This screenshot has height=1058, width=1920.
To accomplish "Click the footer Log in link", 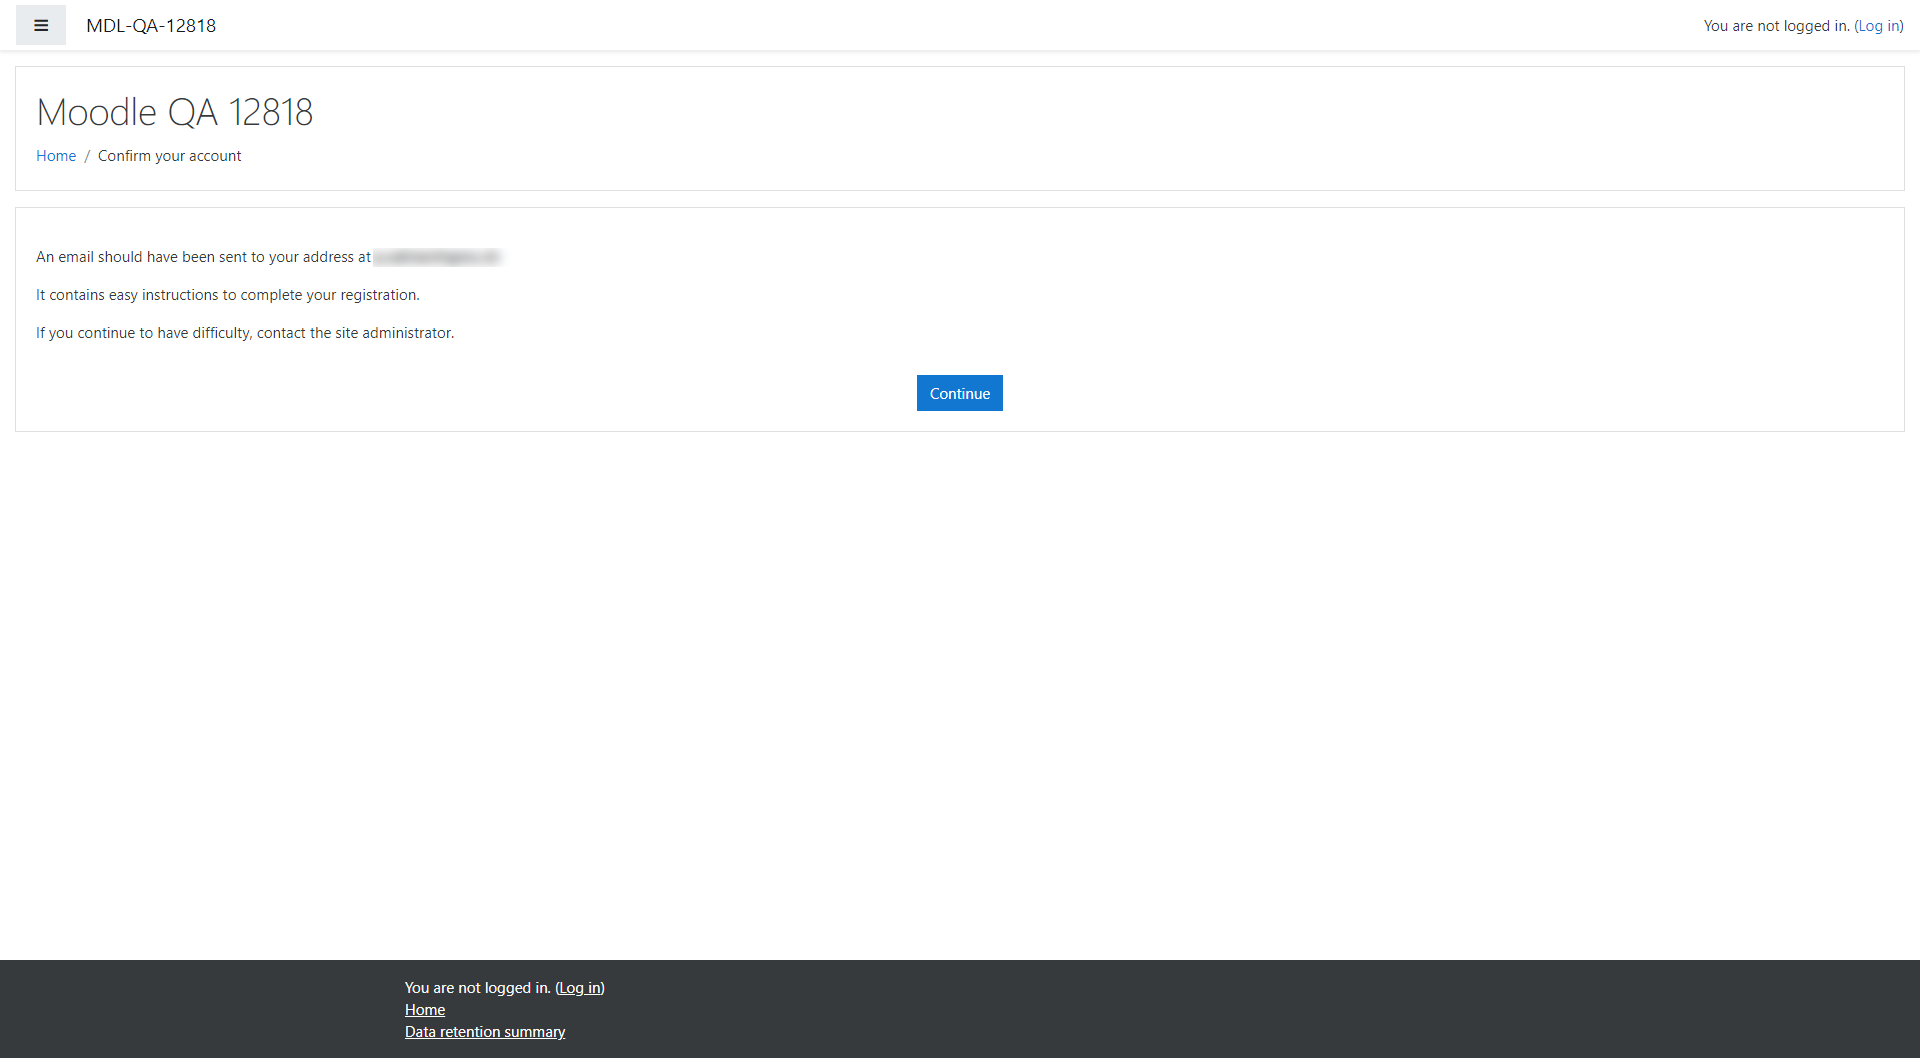I will [580, 988].
